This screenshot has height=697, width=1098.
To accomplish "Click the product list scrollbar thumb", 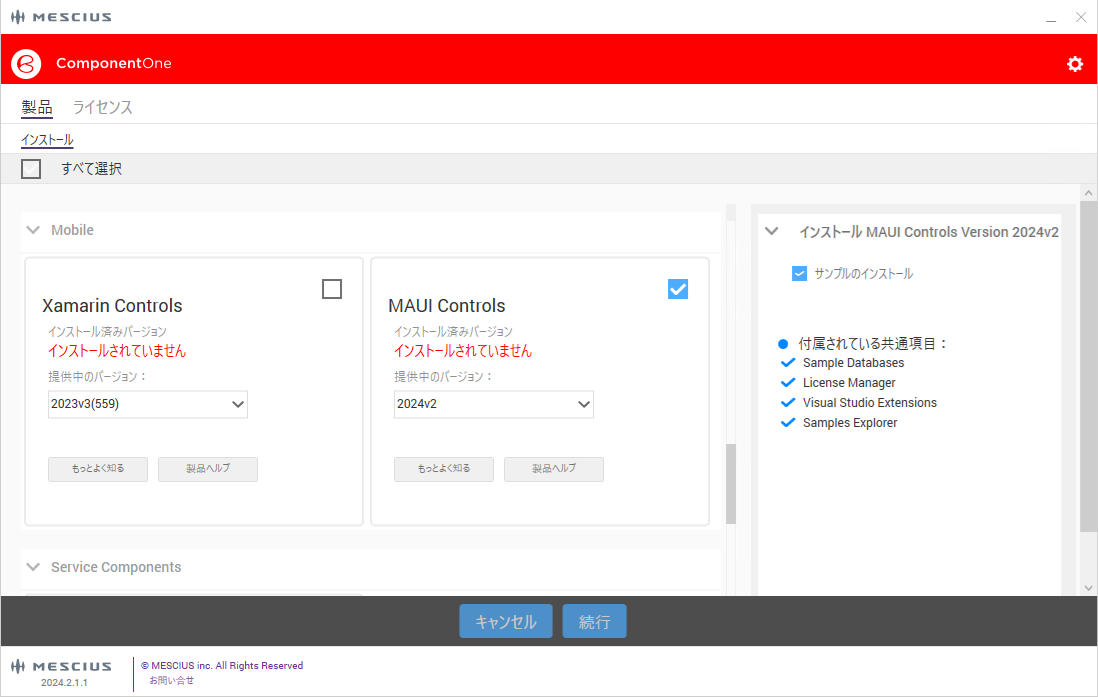I will 731,483.
